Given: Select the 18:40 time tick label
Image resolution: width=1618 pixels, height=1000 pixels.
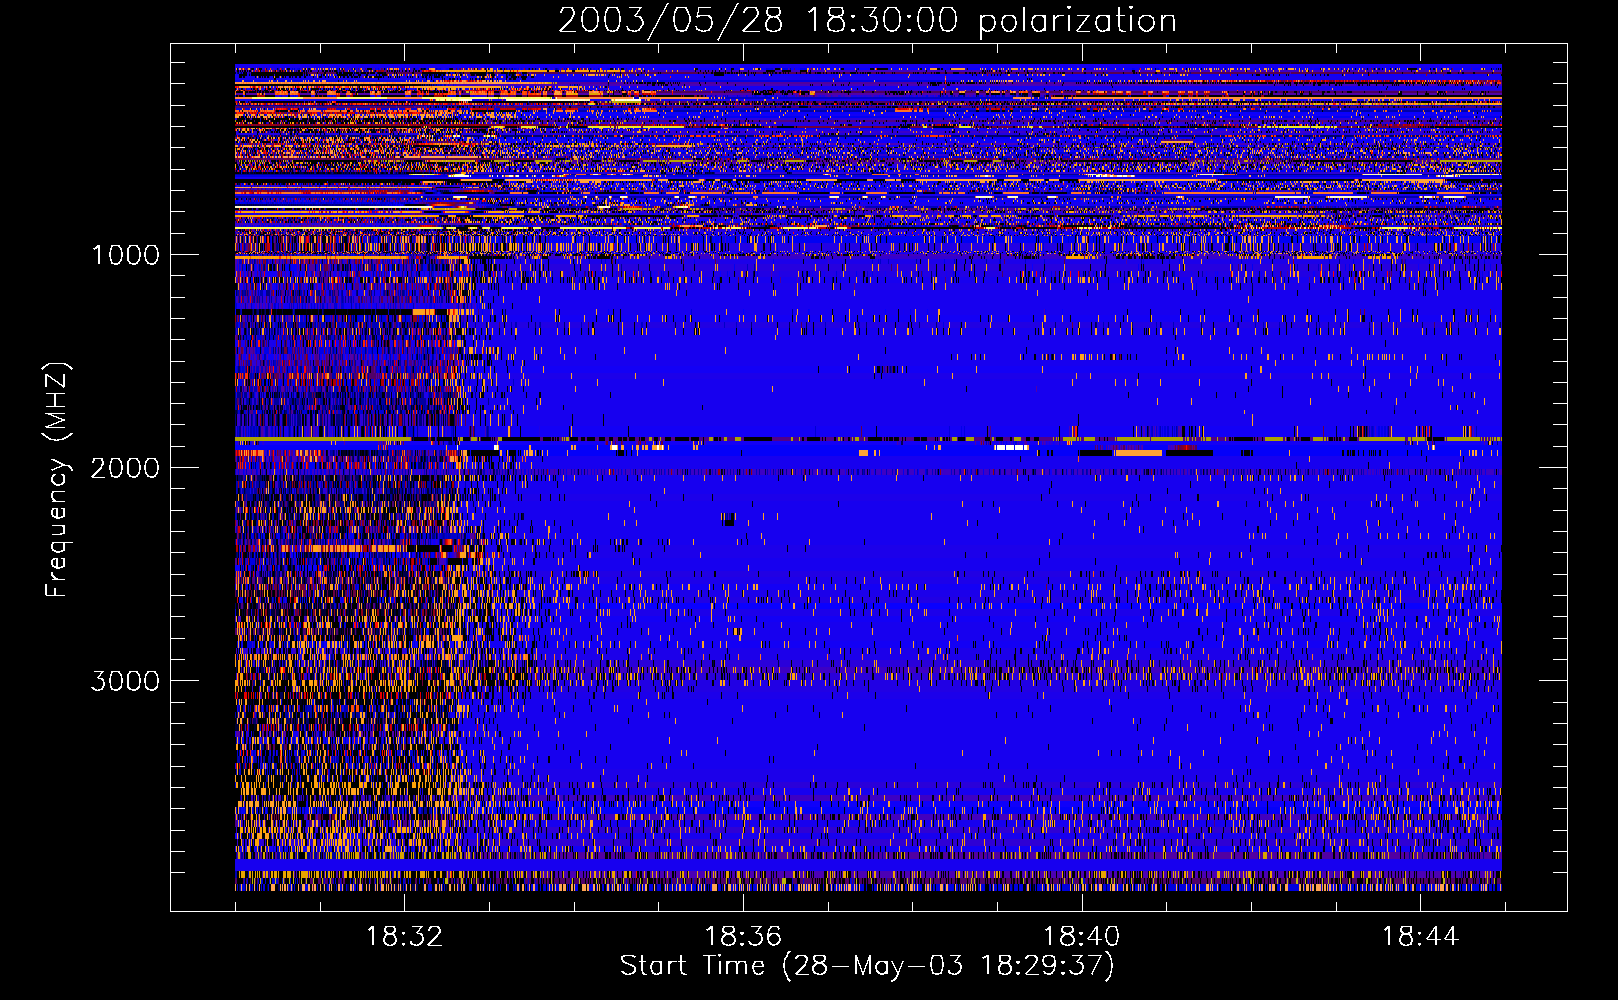Looking at the screenshot, I should pos(1081,937).
